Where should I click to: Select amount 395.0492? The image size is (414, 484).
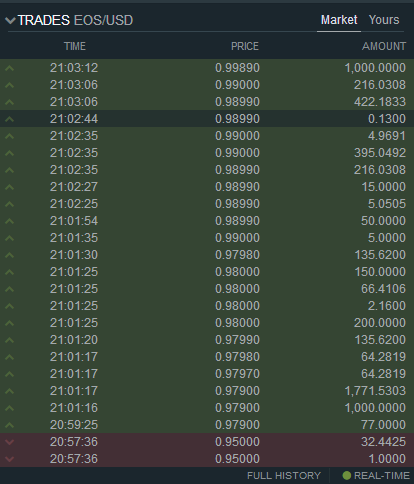click(380, 153)
